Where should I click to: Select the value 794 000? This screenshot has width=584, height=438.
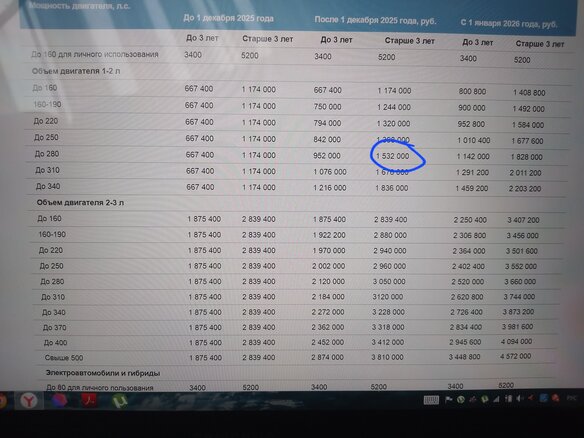click(327, 123)
